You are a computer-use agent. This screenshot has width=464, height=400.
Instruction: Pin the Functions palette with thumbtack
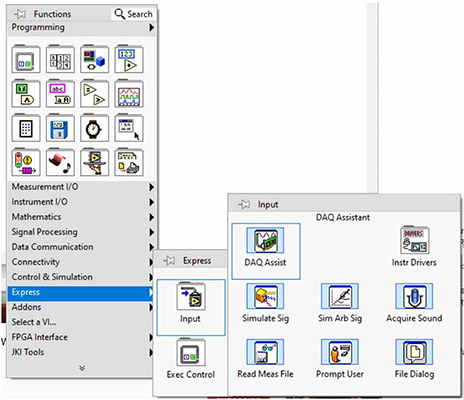click(20, 14)
